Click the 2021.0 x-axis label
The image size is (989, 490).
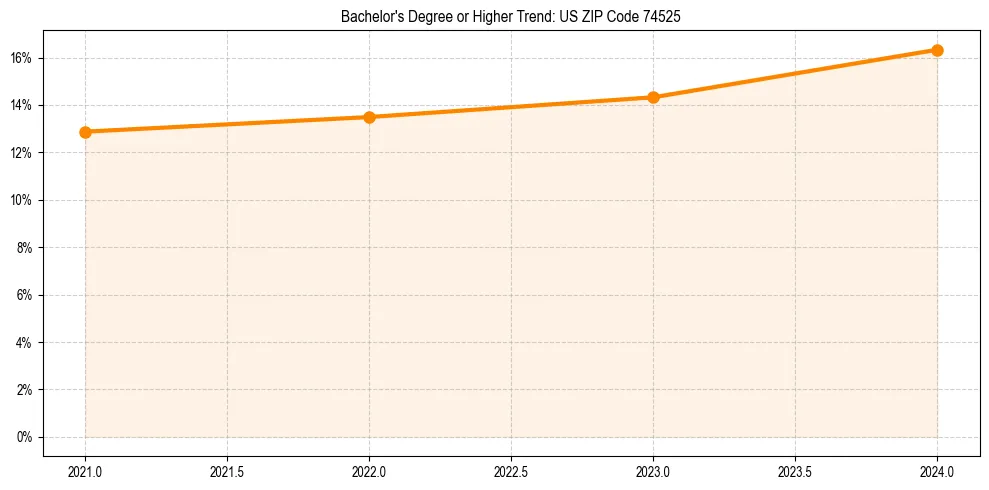(x=85, y=471)
